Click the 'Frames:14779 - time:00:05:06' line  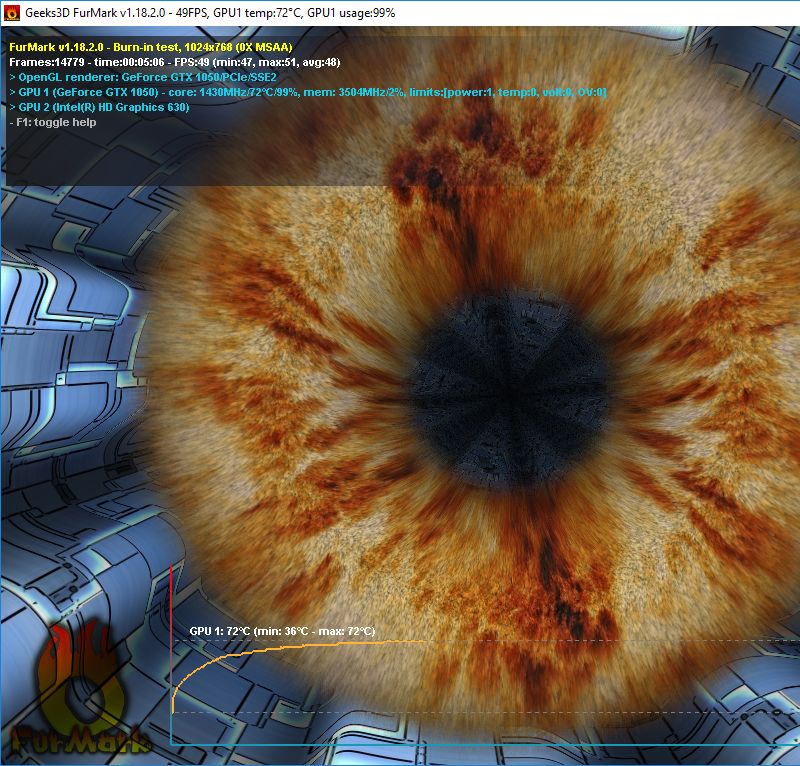(x=174, y=62)
